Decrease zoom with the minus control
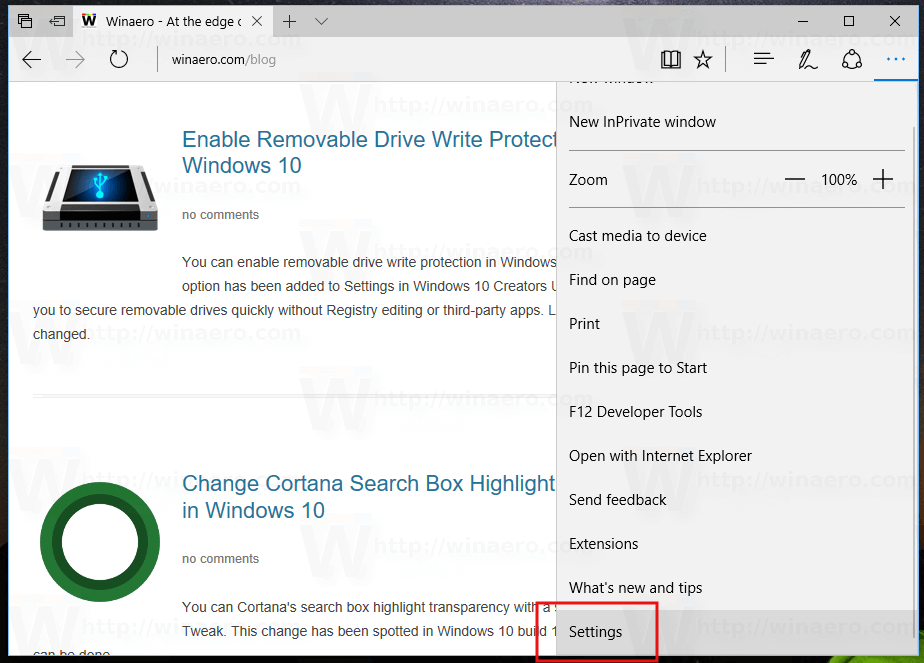This screenshot has width=924, height=663. [x=795, y=179]
